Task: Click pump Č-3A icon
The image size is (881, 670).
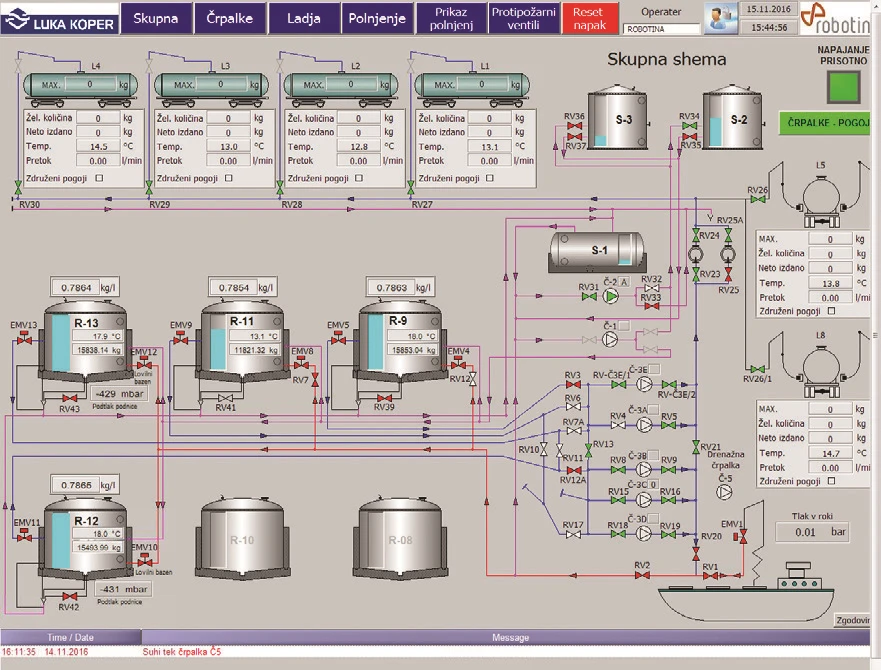Action: [x=643, y=424]
